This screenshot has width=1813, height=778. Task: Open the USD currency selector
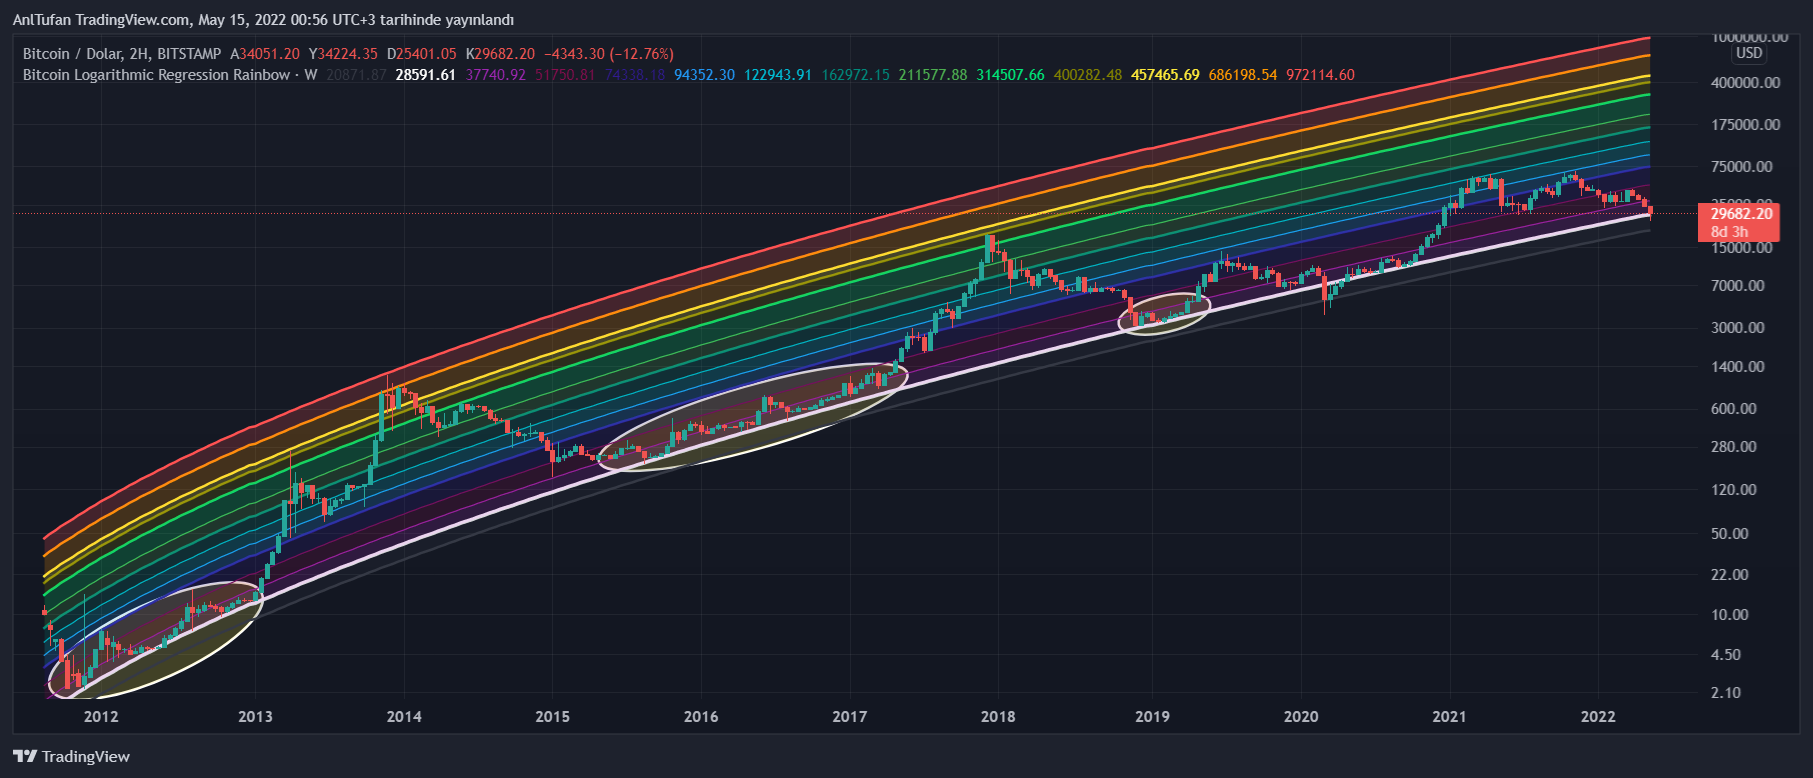1749,53
